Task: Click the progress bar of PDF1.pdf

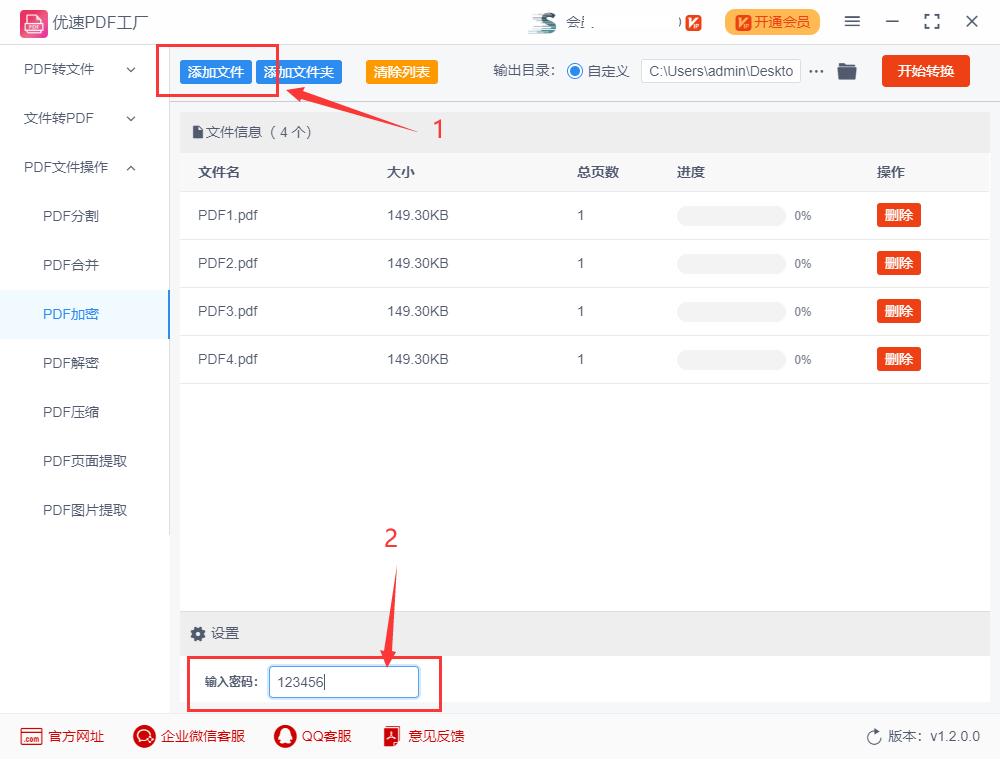Action: (731, 215)
